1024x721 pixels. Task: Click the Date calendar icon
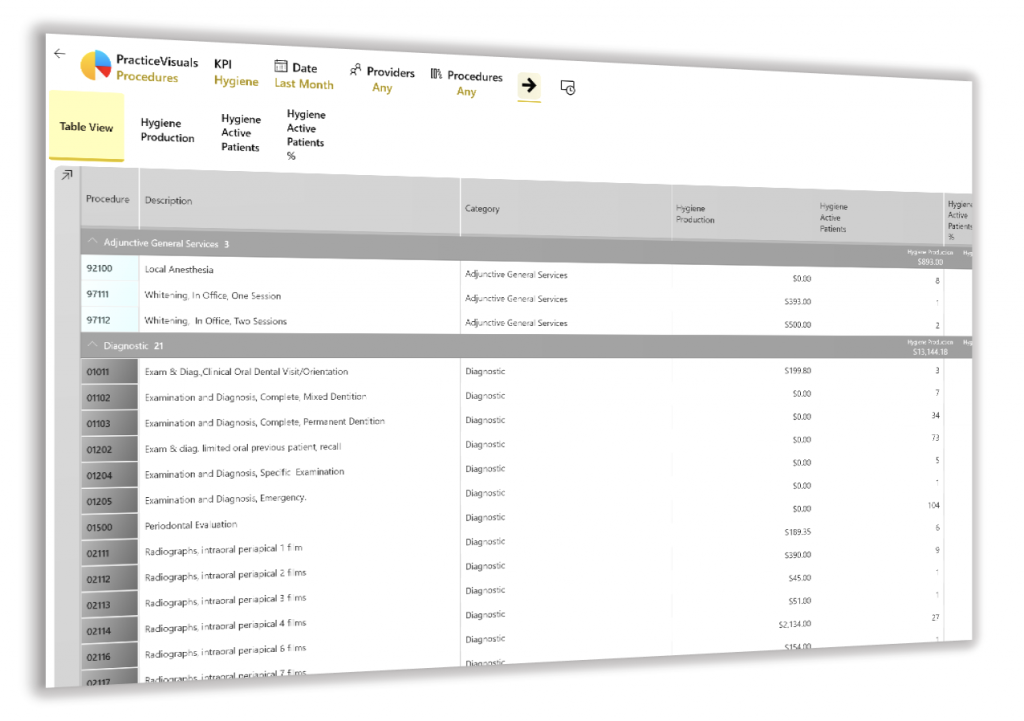coord(281,67)
